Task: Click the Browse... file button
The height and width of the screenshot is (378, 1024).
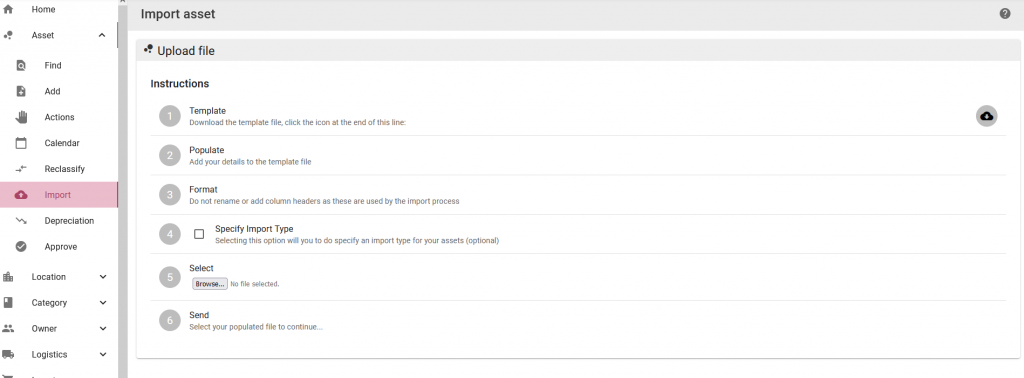Action: coord(210,284)
